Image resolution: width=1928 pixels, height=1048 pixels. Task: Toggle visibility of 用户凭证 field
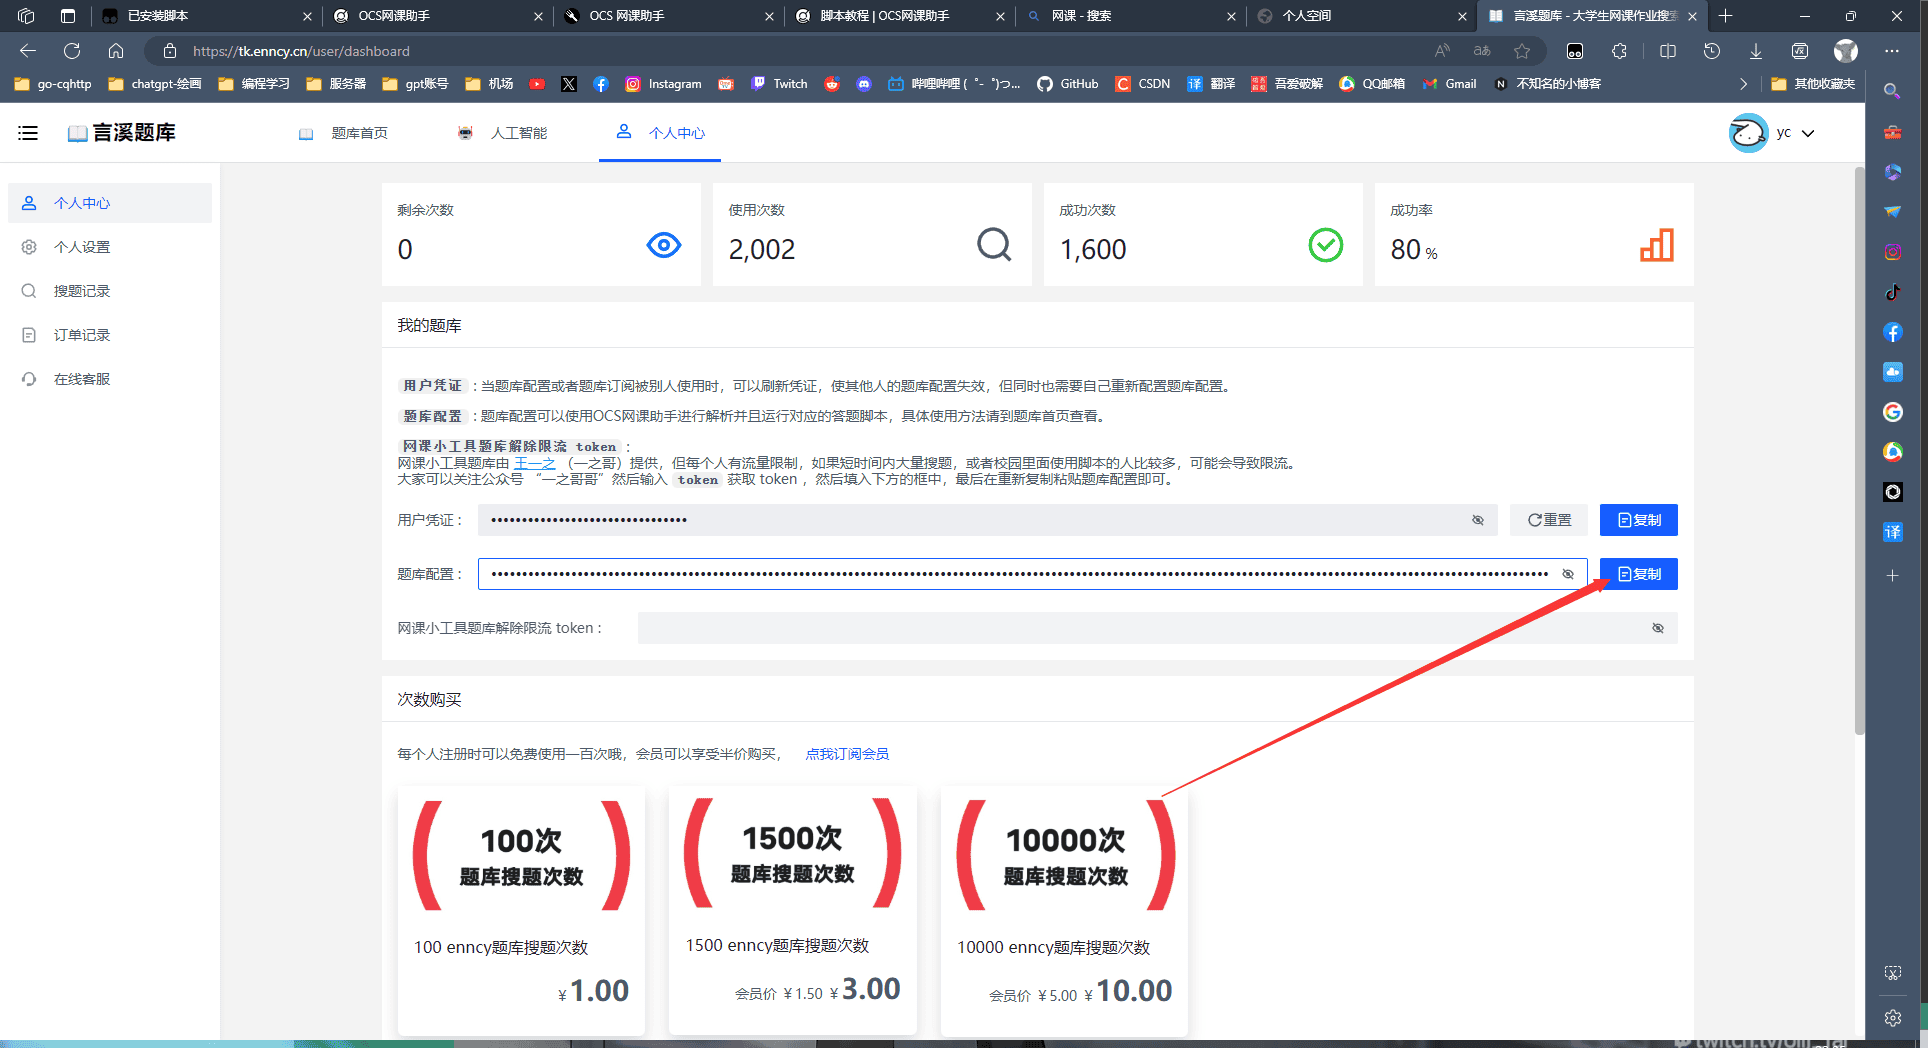(x=1477, y=520)
